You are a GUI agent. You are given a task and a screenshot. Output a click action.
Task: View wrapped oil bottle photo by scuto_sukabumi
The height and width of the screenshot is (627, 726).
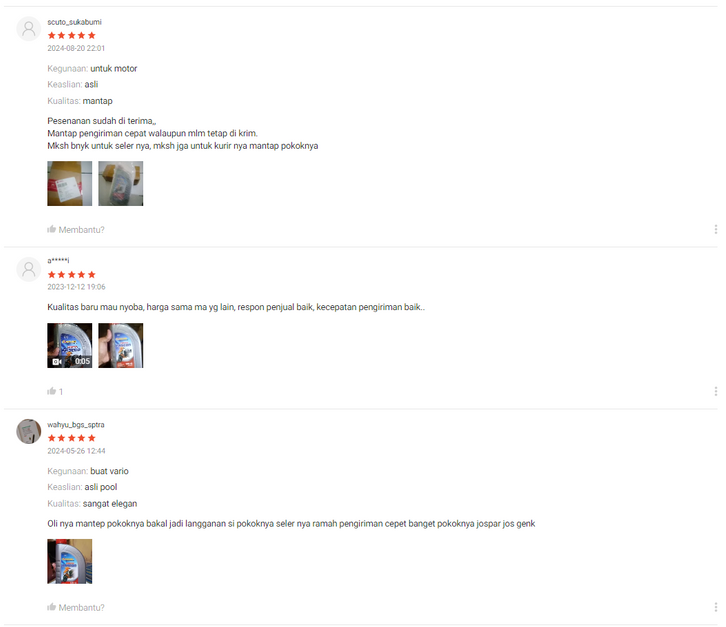click(x=121, y=183)
